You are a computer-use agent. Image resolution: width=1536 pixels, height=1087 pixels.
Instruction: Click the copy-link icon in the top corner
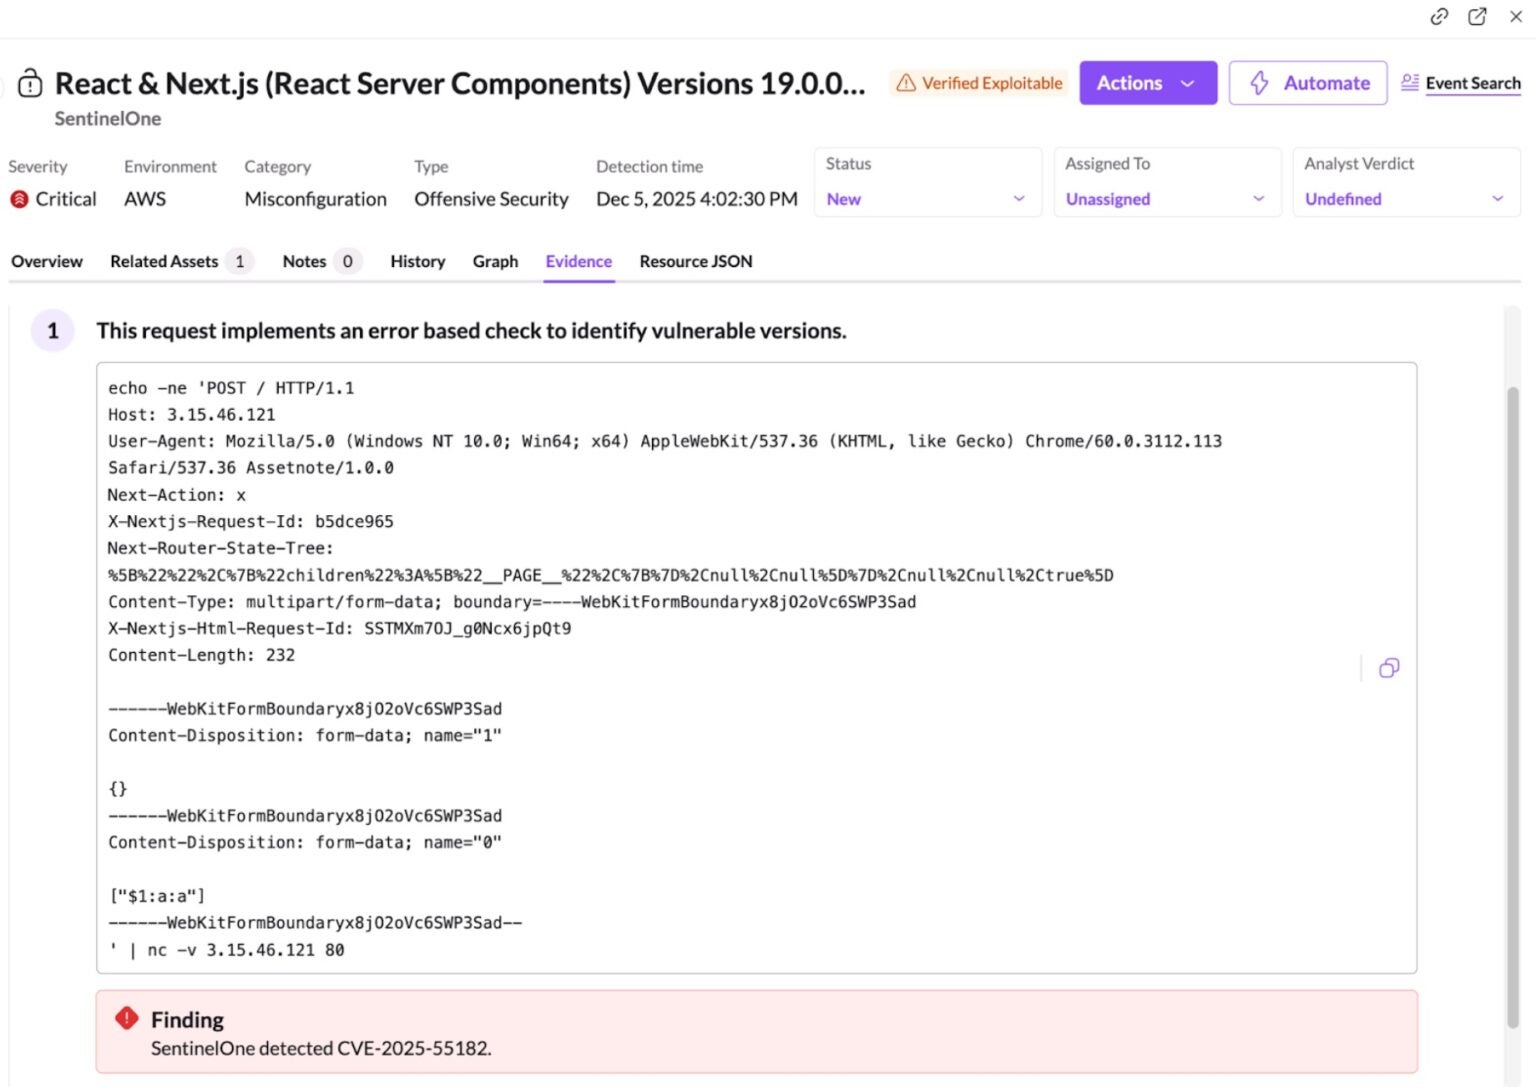(x=1439, y=17)
